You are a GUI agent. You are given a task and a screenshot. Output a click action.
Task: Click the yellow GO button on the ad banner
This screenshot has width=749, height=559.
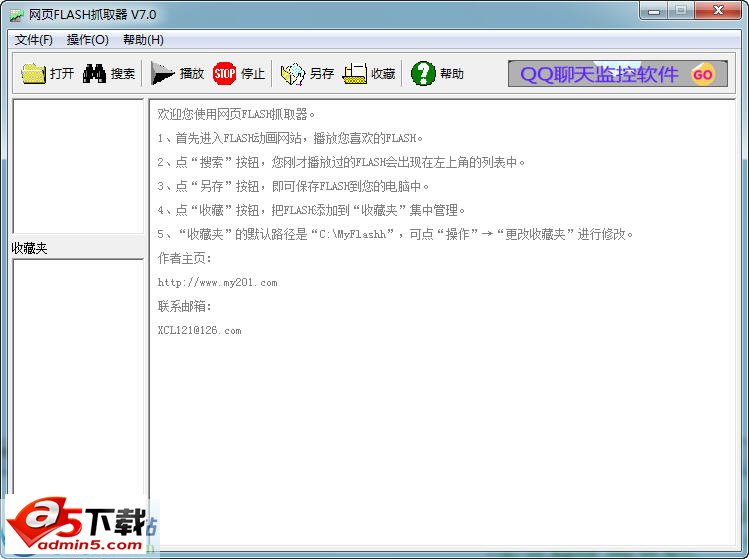point(702,74)
